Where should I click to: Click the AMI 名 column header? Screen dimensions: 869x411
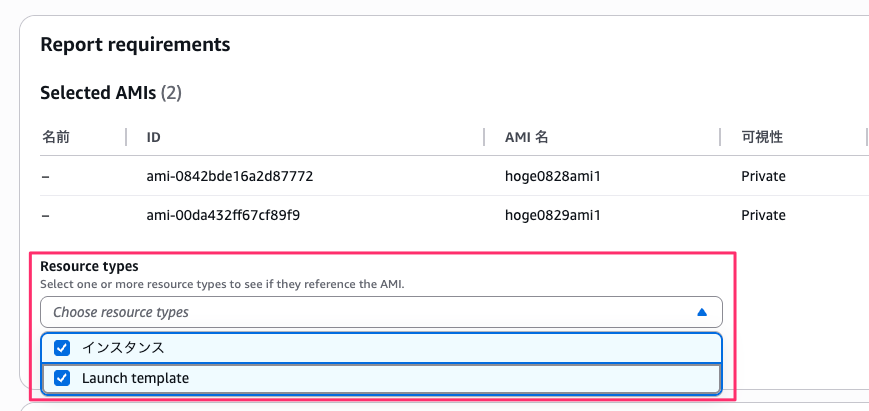526,137
